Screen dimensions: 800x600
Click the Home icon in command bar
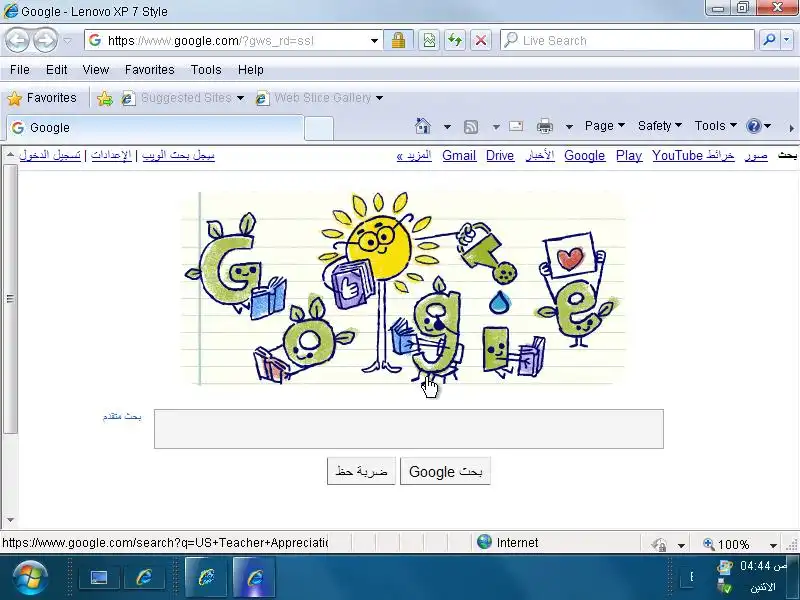click(x=422, y=126)
